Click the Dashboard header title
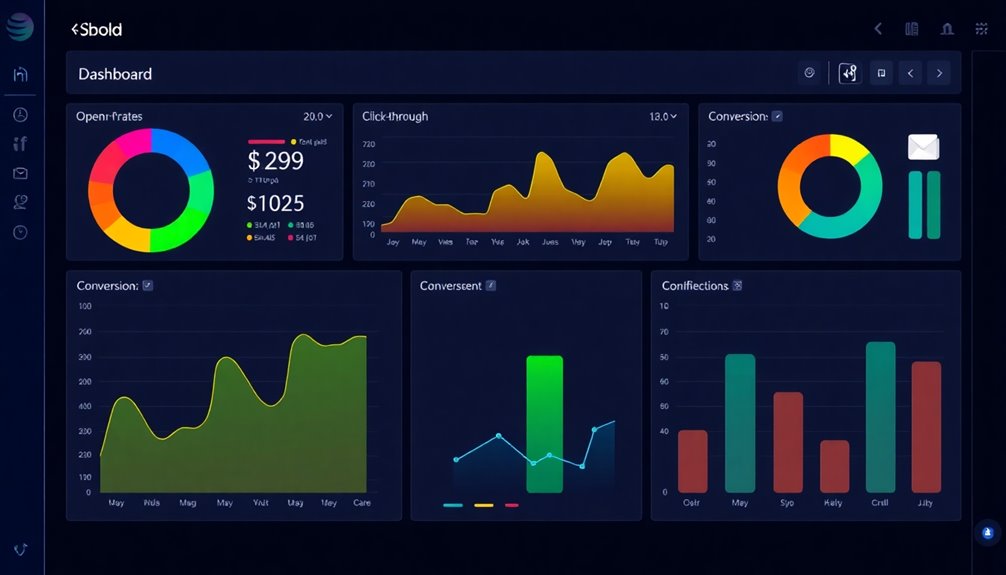 (115, 74)
